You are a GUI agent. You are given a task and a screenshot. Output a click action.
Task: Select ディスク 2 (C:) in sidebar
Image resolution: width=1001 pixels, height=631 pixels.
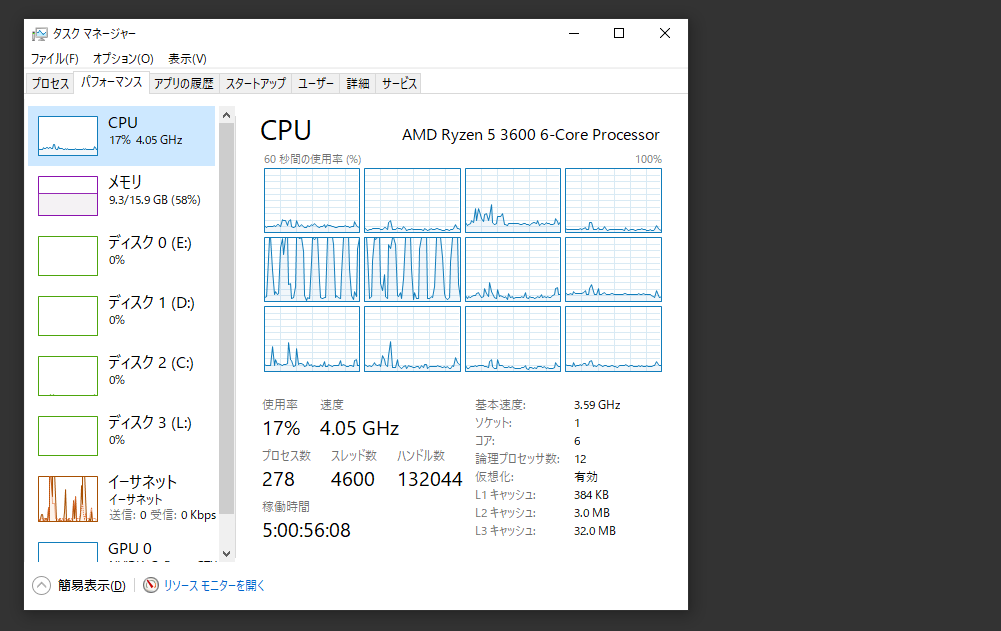(121, 376)
